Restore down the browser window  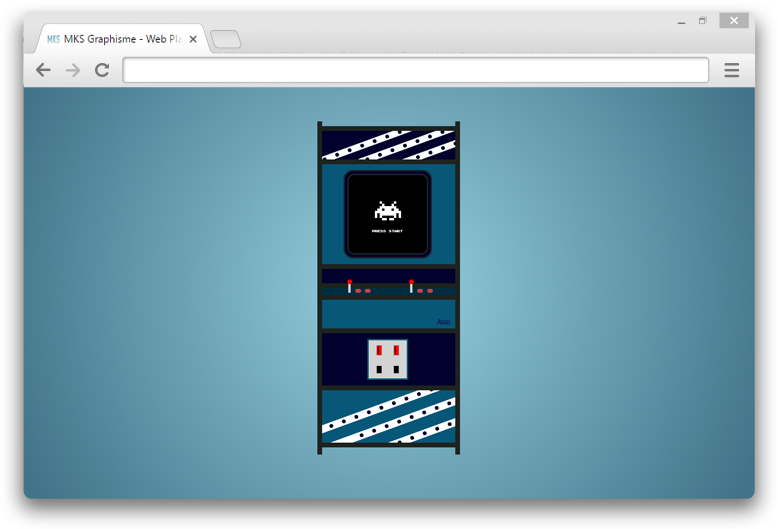point(703,21)
